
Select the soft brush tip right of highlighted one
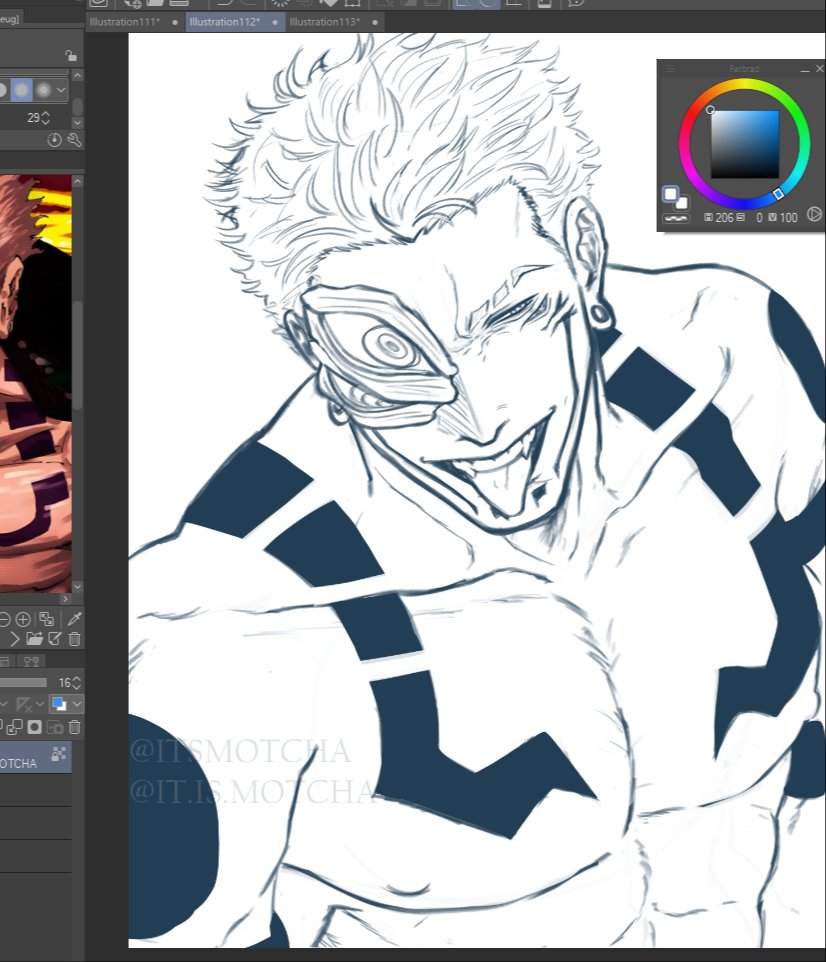click(x=43, y=90)
